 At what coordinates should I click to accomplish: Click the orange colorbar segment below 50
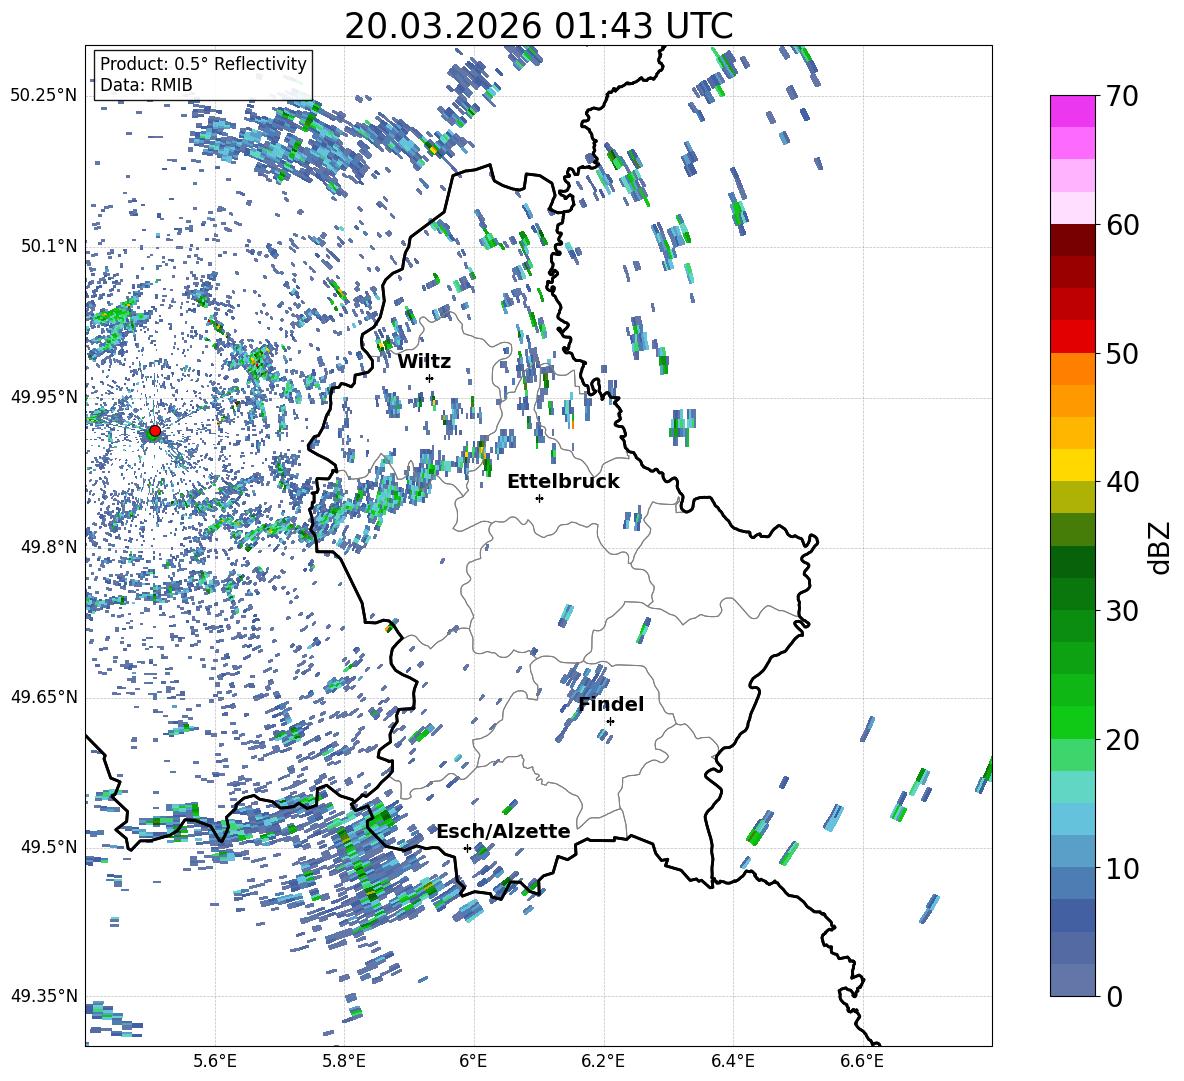1073,369
